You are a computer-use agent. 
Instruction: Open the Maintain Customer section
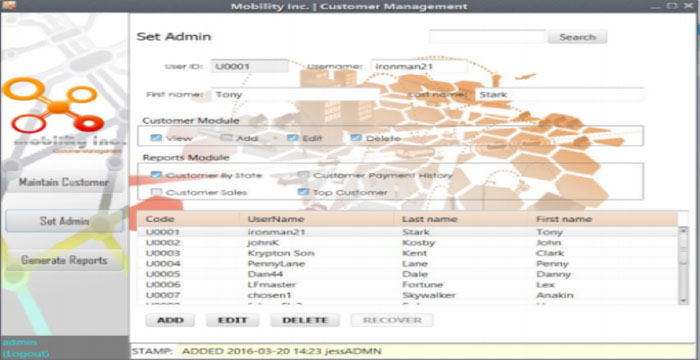[x=64, y=182]
